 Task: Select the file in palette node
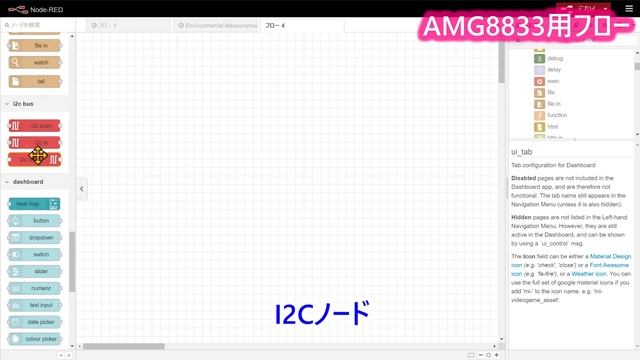point(35,45)
